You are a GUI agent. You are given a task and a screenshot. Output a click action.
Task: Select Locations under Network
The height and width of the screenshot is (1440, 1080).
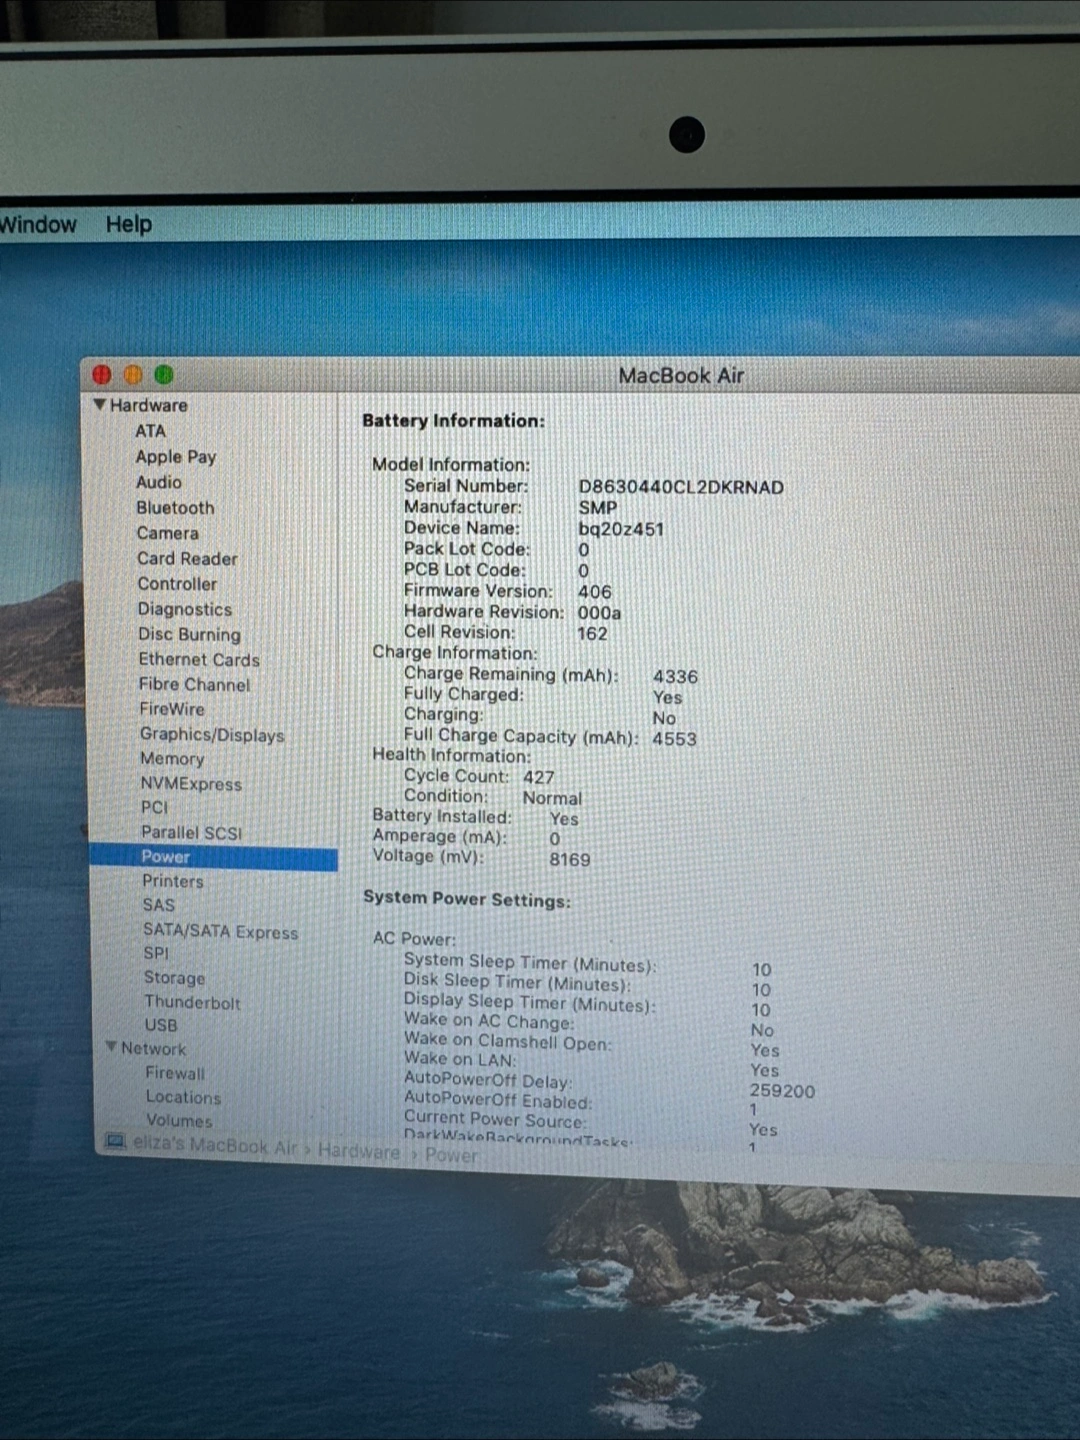point(183,1097)
